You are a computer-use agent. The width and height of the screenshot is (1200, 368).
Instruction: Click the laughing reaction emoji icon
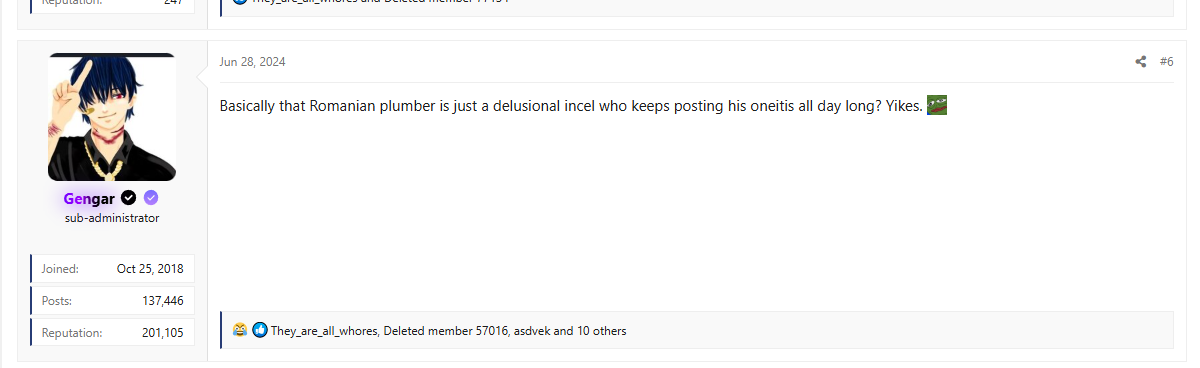click(240, 329)
